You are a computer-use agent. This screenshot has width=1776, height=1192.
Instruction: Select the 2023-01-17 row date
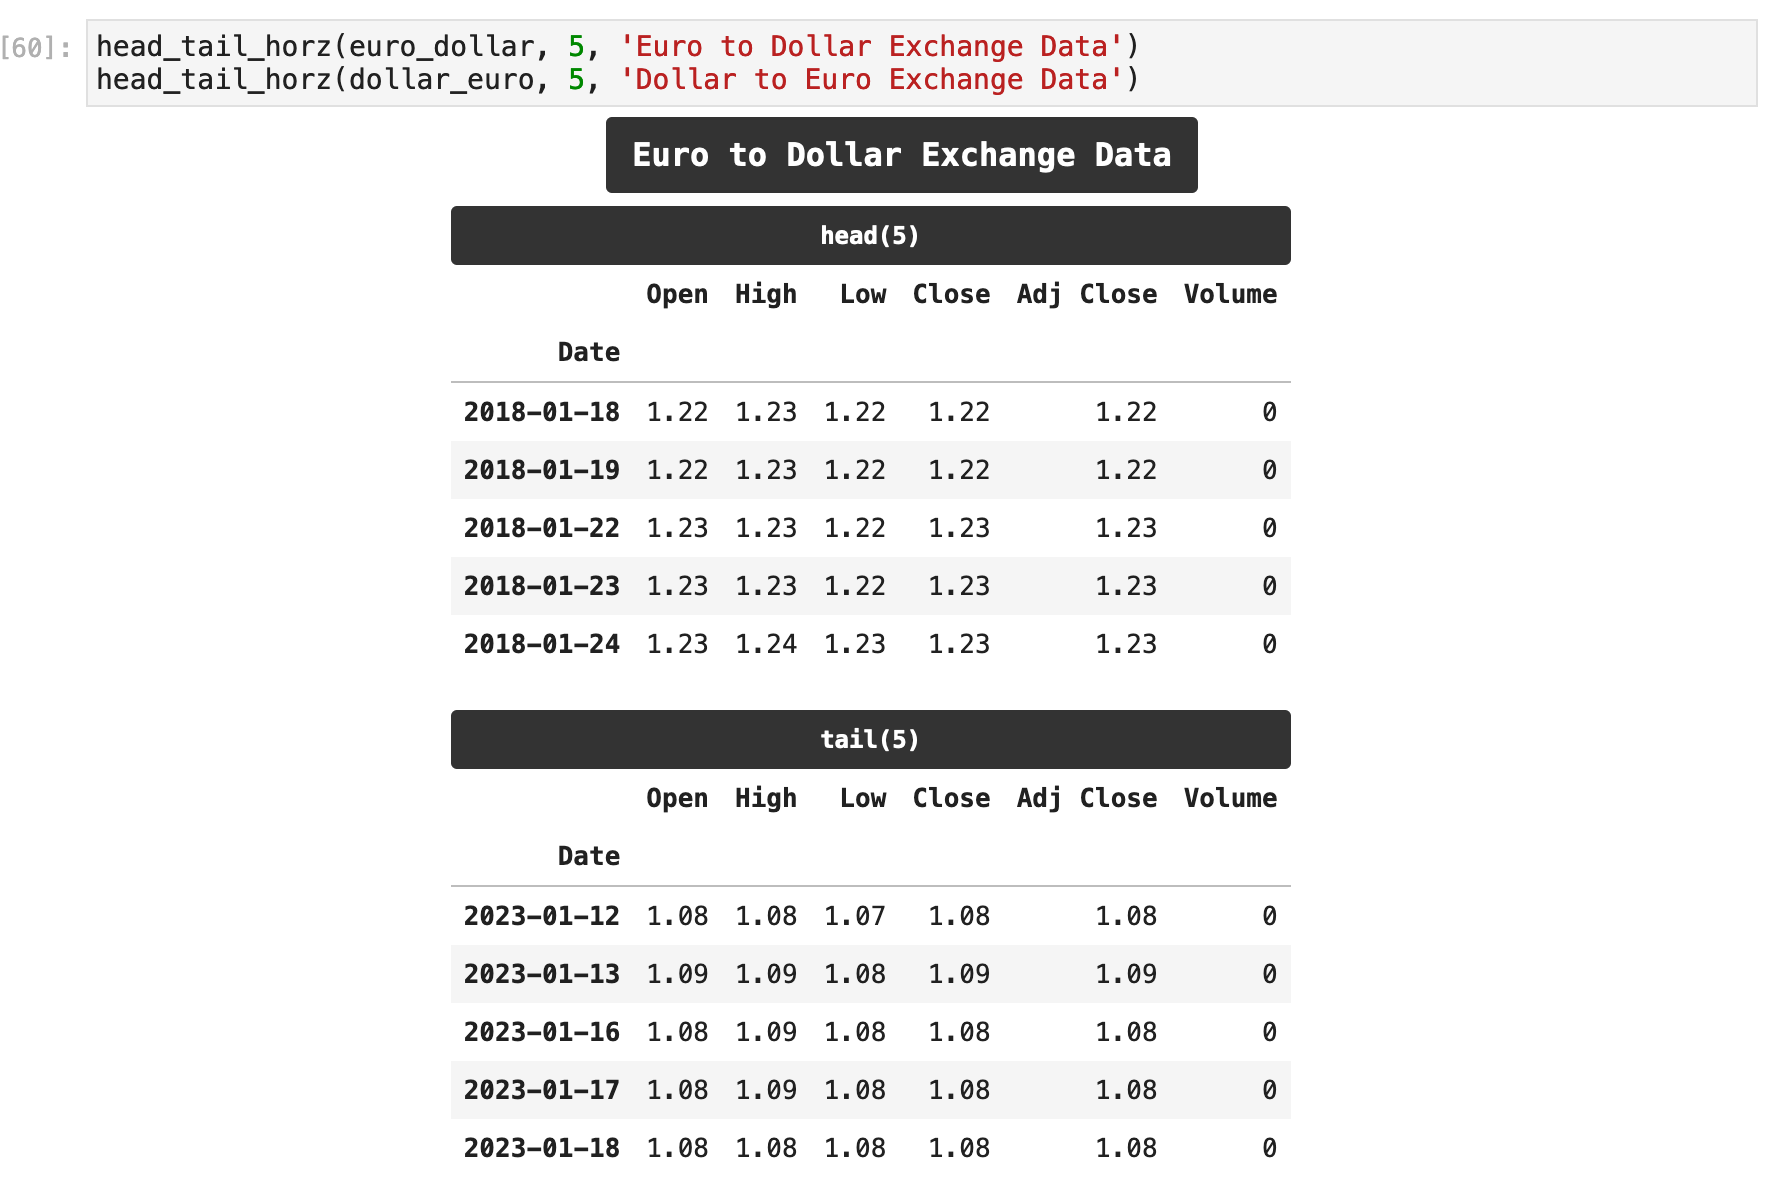point(542,1090)
